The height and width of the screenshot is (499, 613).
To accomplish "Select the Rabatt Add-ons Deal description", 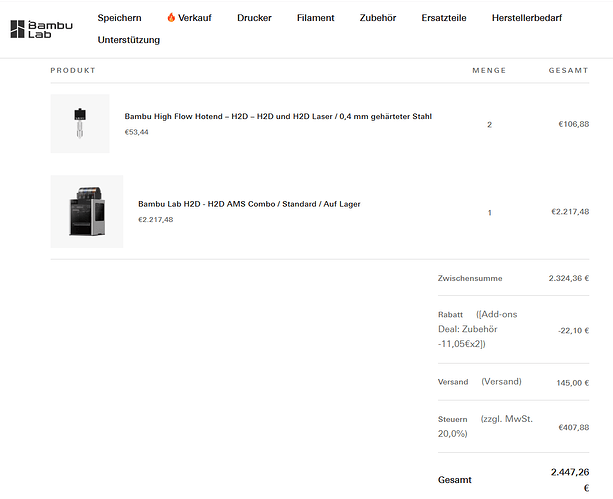I will tap(477, 329).
